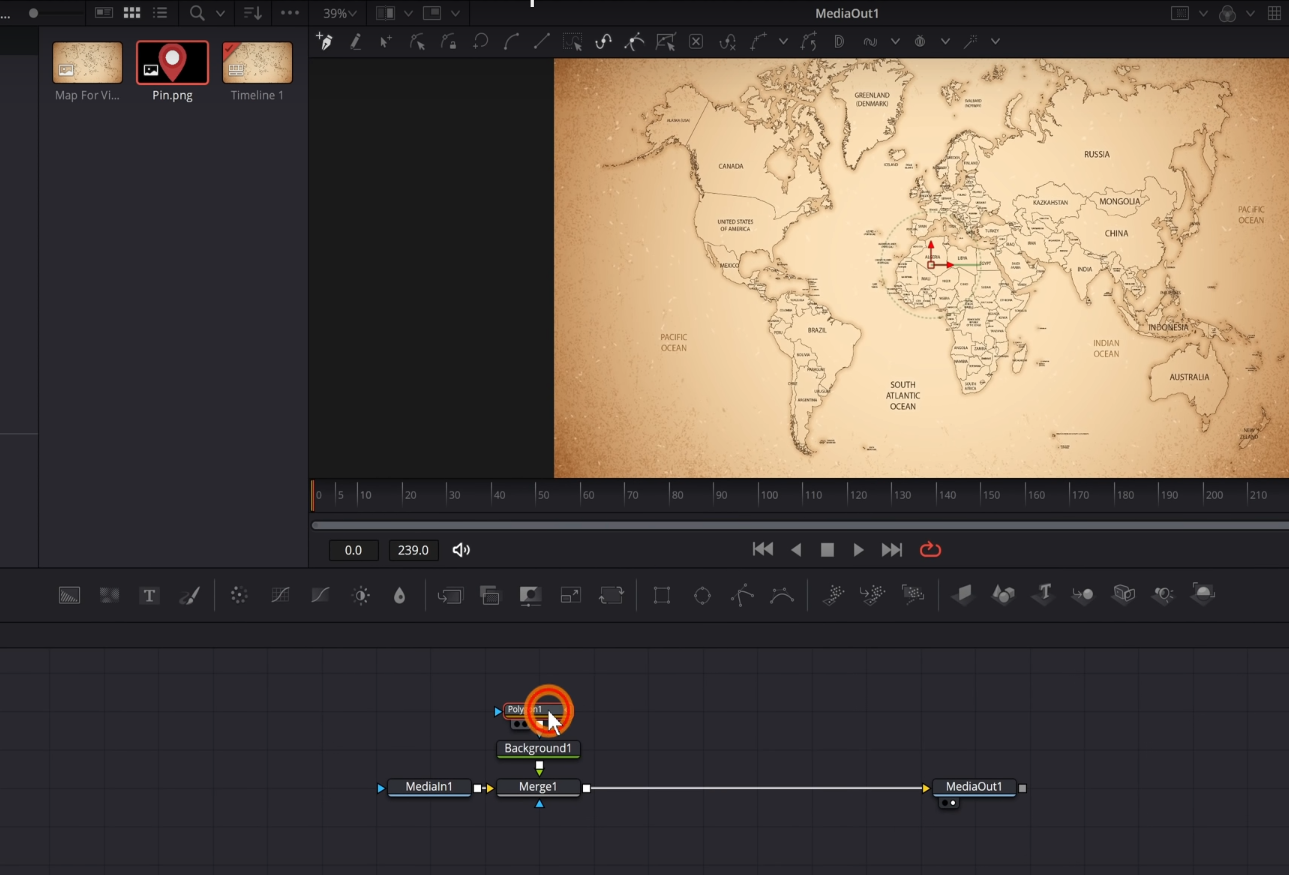Open split viewer options dropdown
The width and height of the screenshot is (1289, 875).
408,13
